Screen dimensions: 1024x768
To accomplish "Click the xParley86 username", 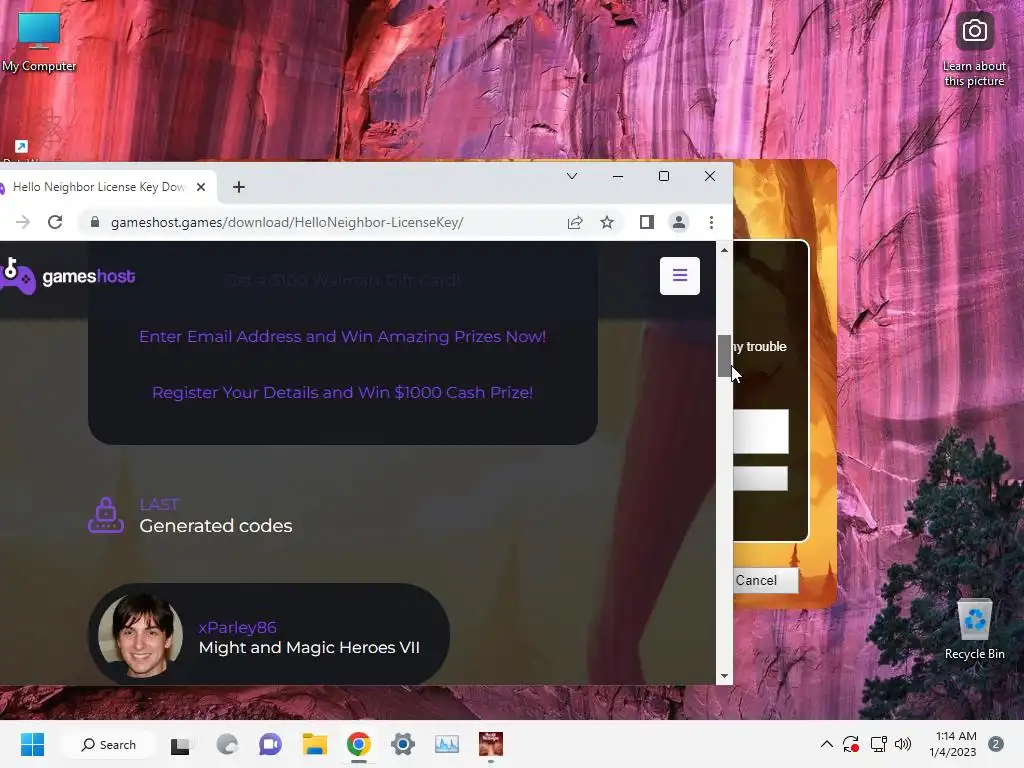I will click(238, 627).
